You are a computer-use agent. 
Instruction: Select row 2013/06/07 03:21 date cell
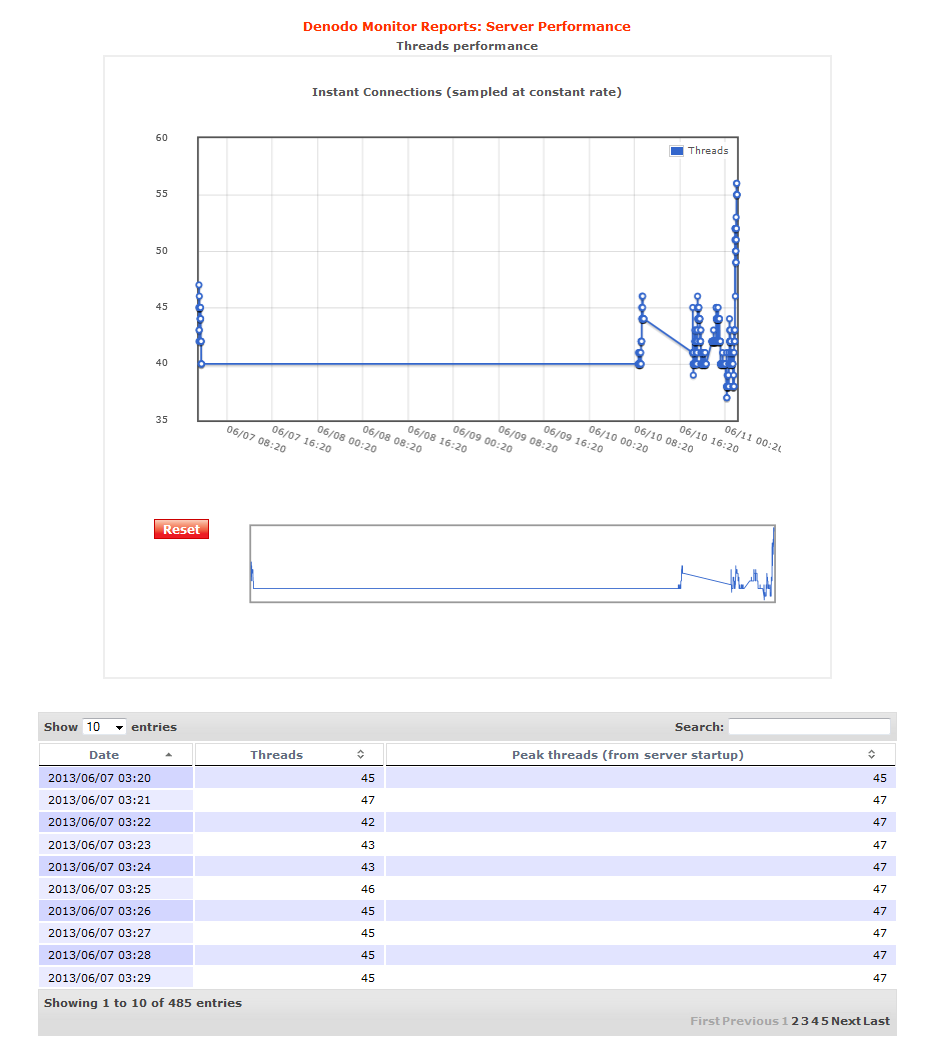[116, 800]
